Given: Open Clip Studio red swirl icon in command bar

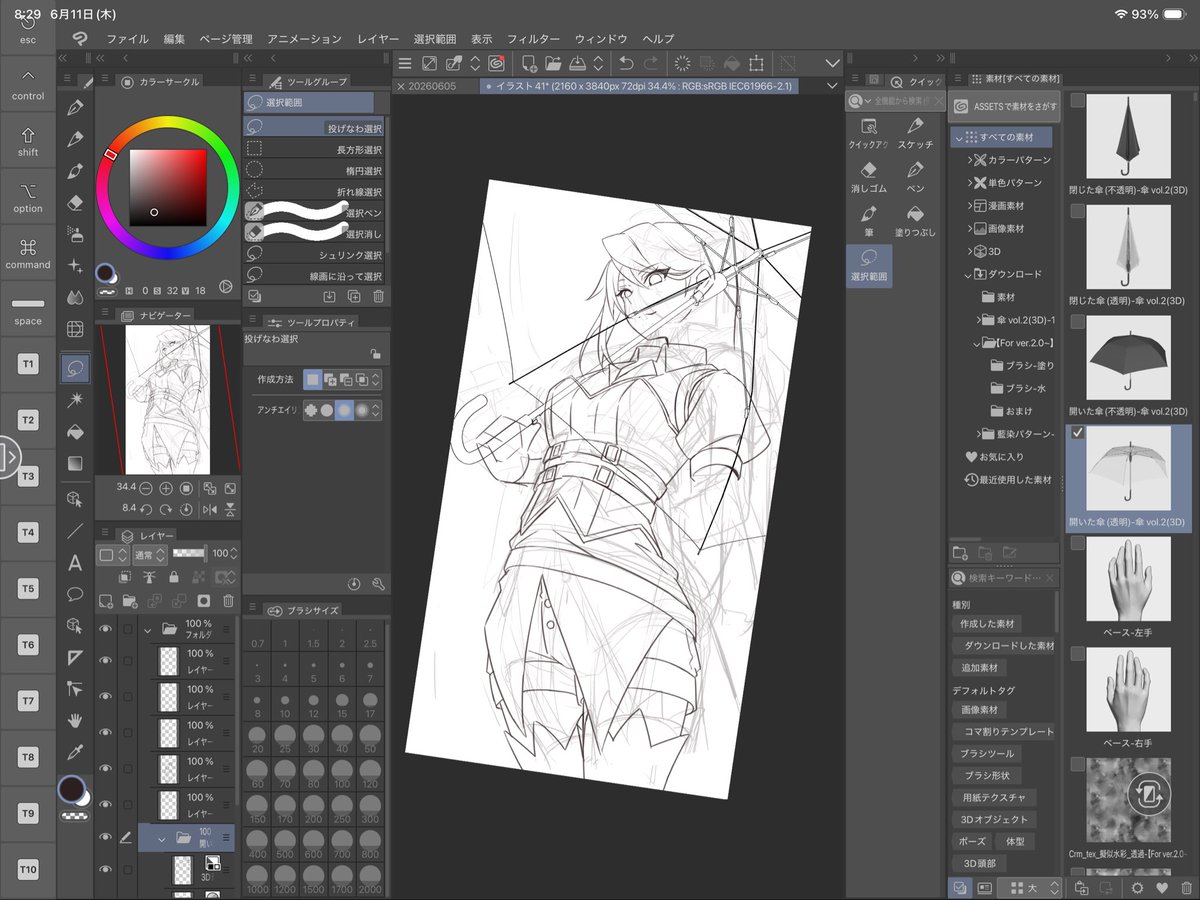Looking at the screenshot, I should [497, 63].
